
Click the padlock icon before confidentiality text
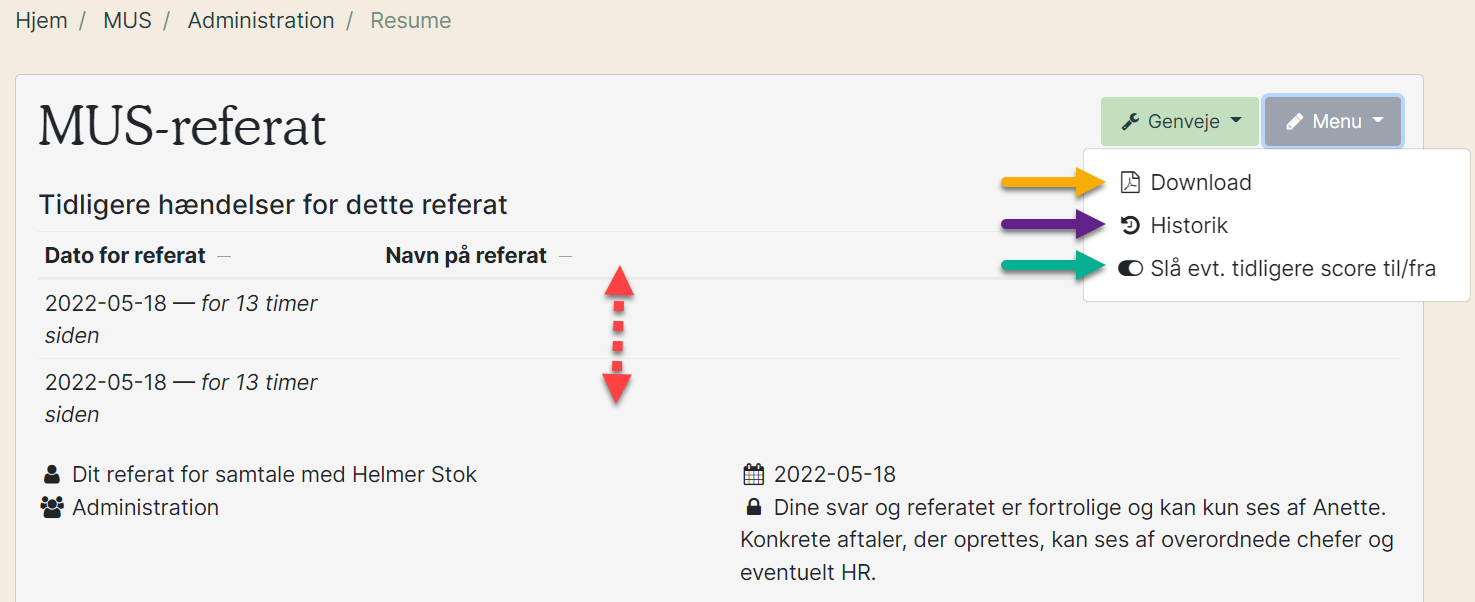(753, 507)
